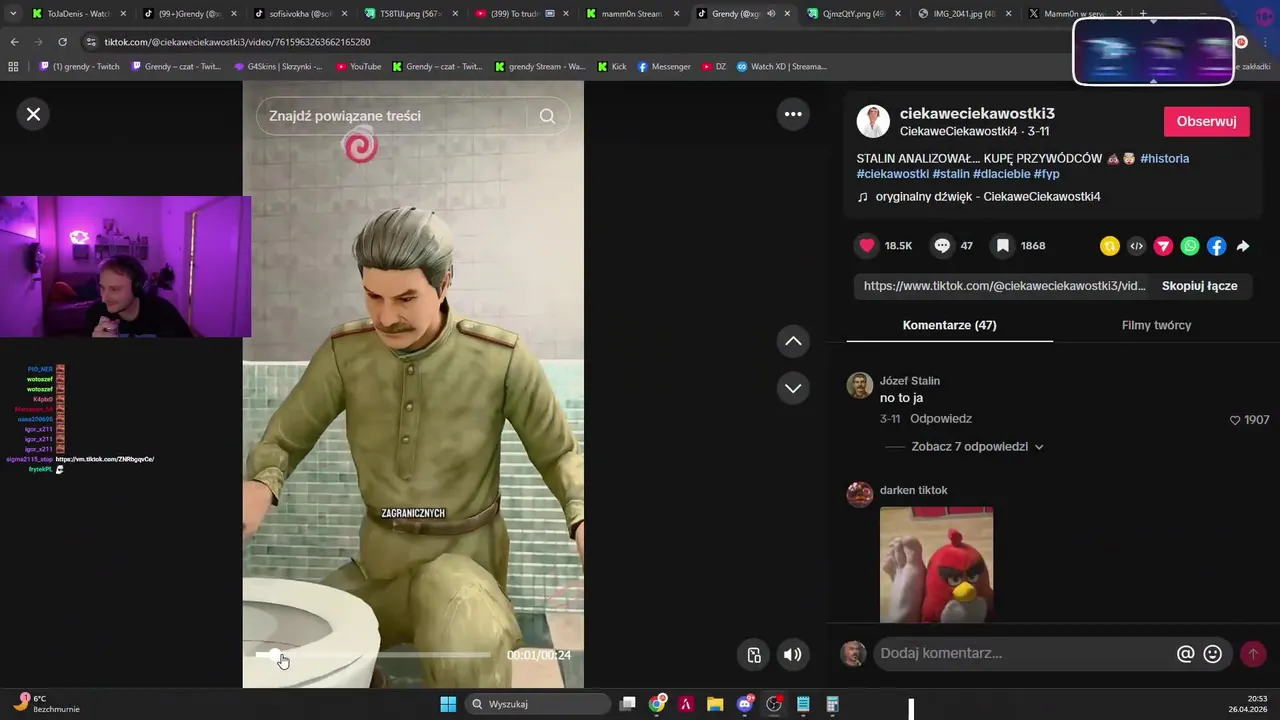Like Józef Stalin's comment heart
The image size is (1280, 720).
pos(1235,420)
